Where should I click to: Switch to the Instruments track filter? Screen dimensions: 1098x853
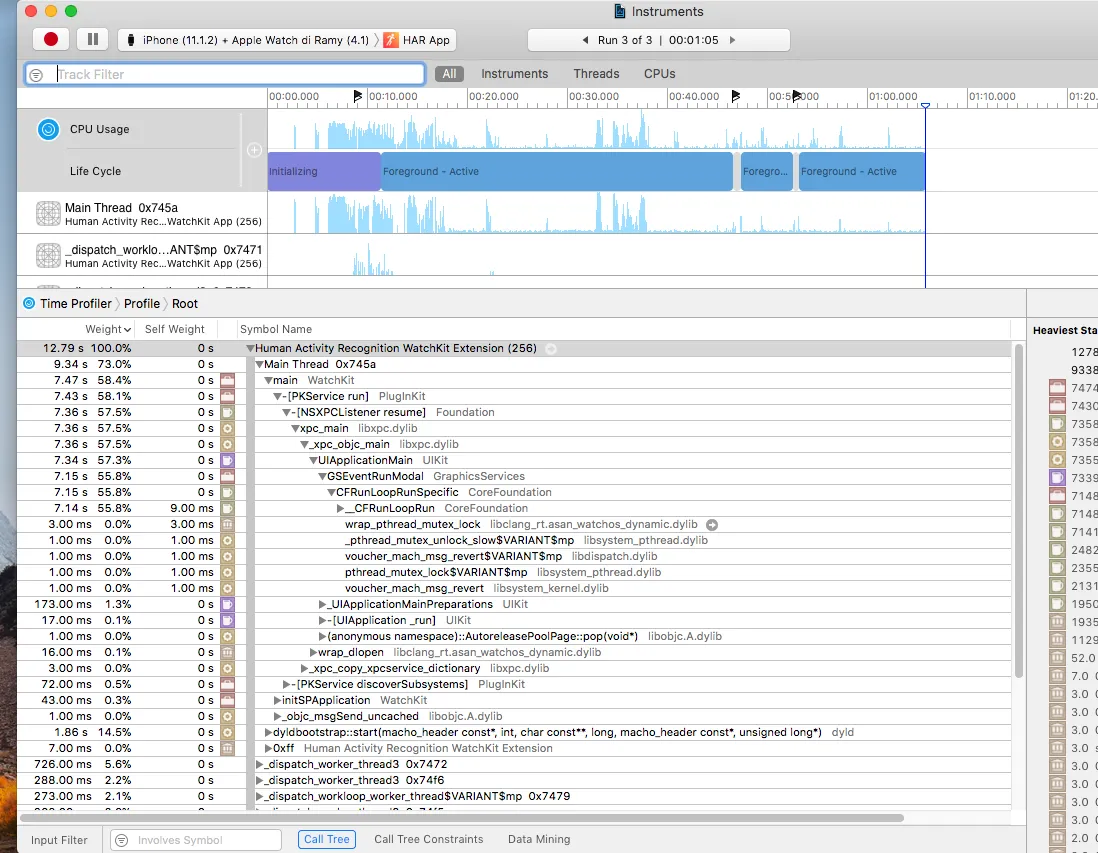pos(514,74)
